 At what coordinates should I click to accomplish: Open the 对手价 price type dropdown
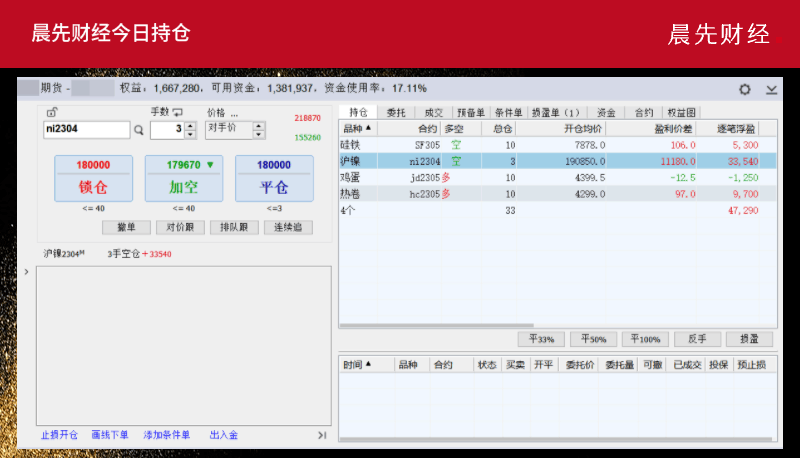point(259,129)
